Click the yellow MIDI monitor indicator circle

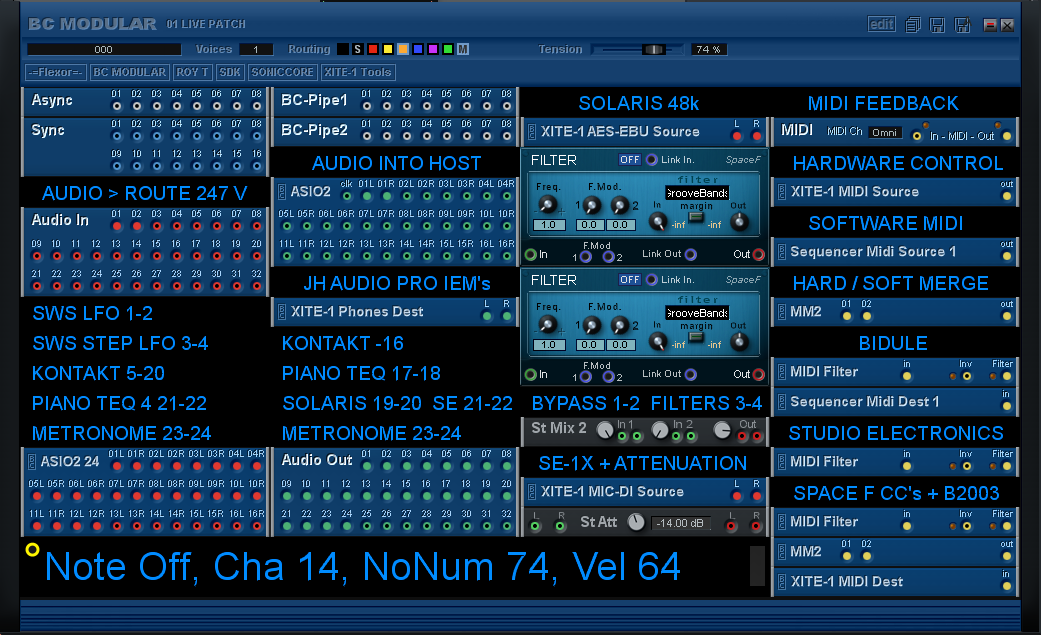click(32, 550)
